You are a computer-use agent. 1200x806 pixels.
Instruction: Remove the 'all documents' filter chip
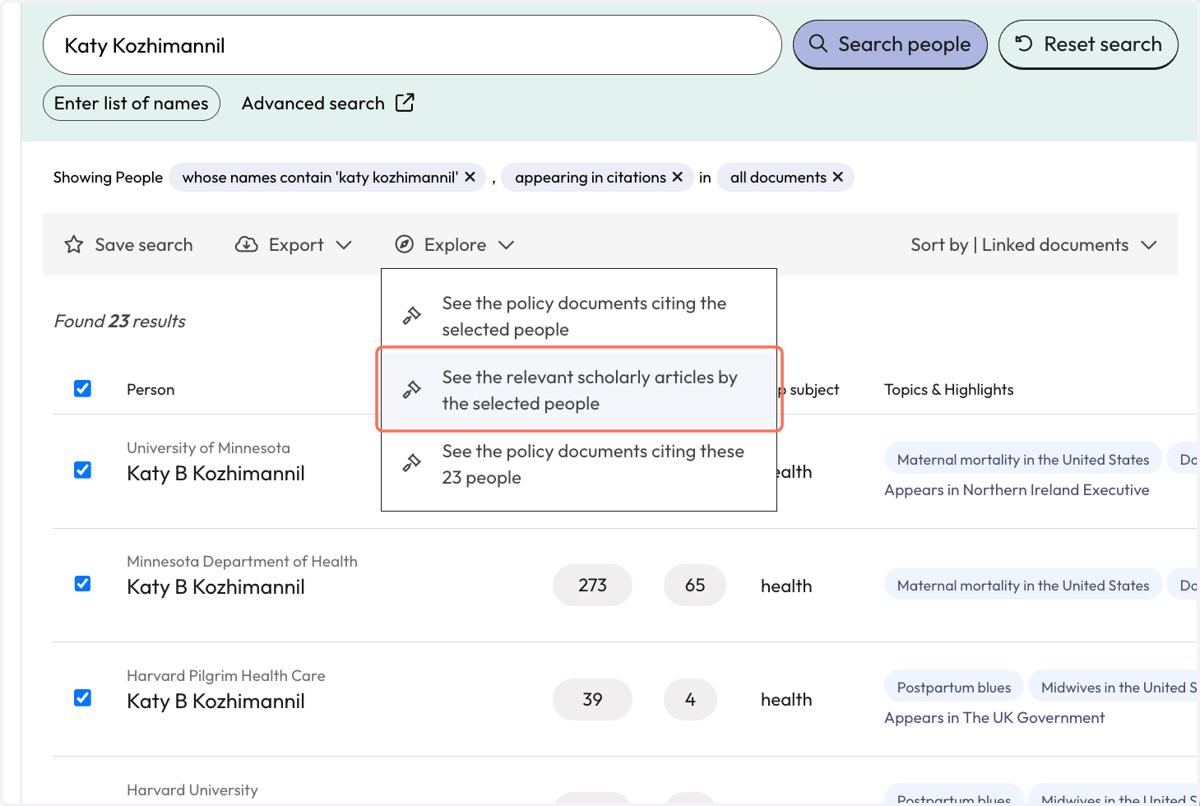[x=838, y=177]
